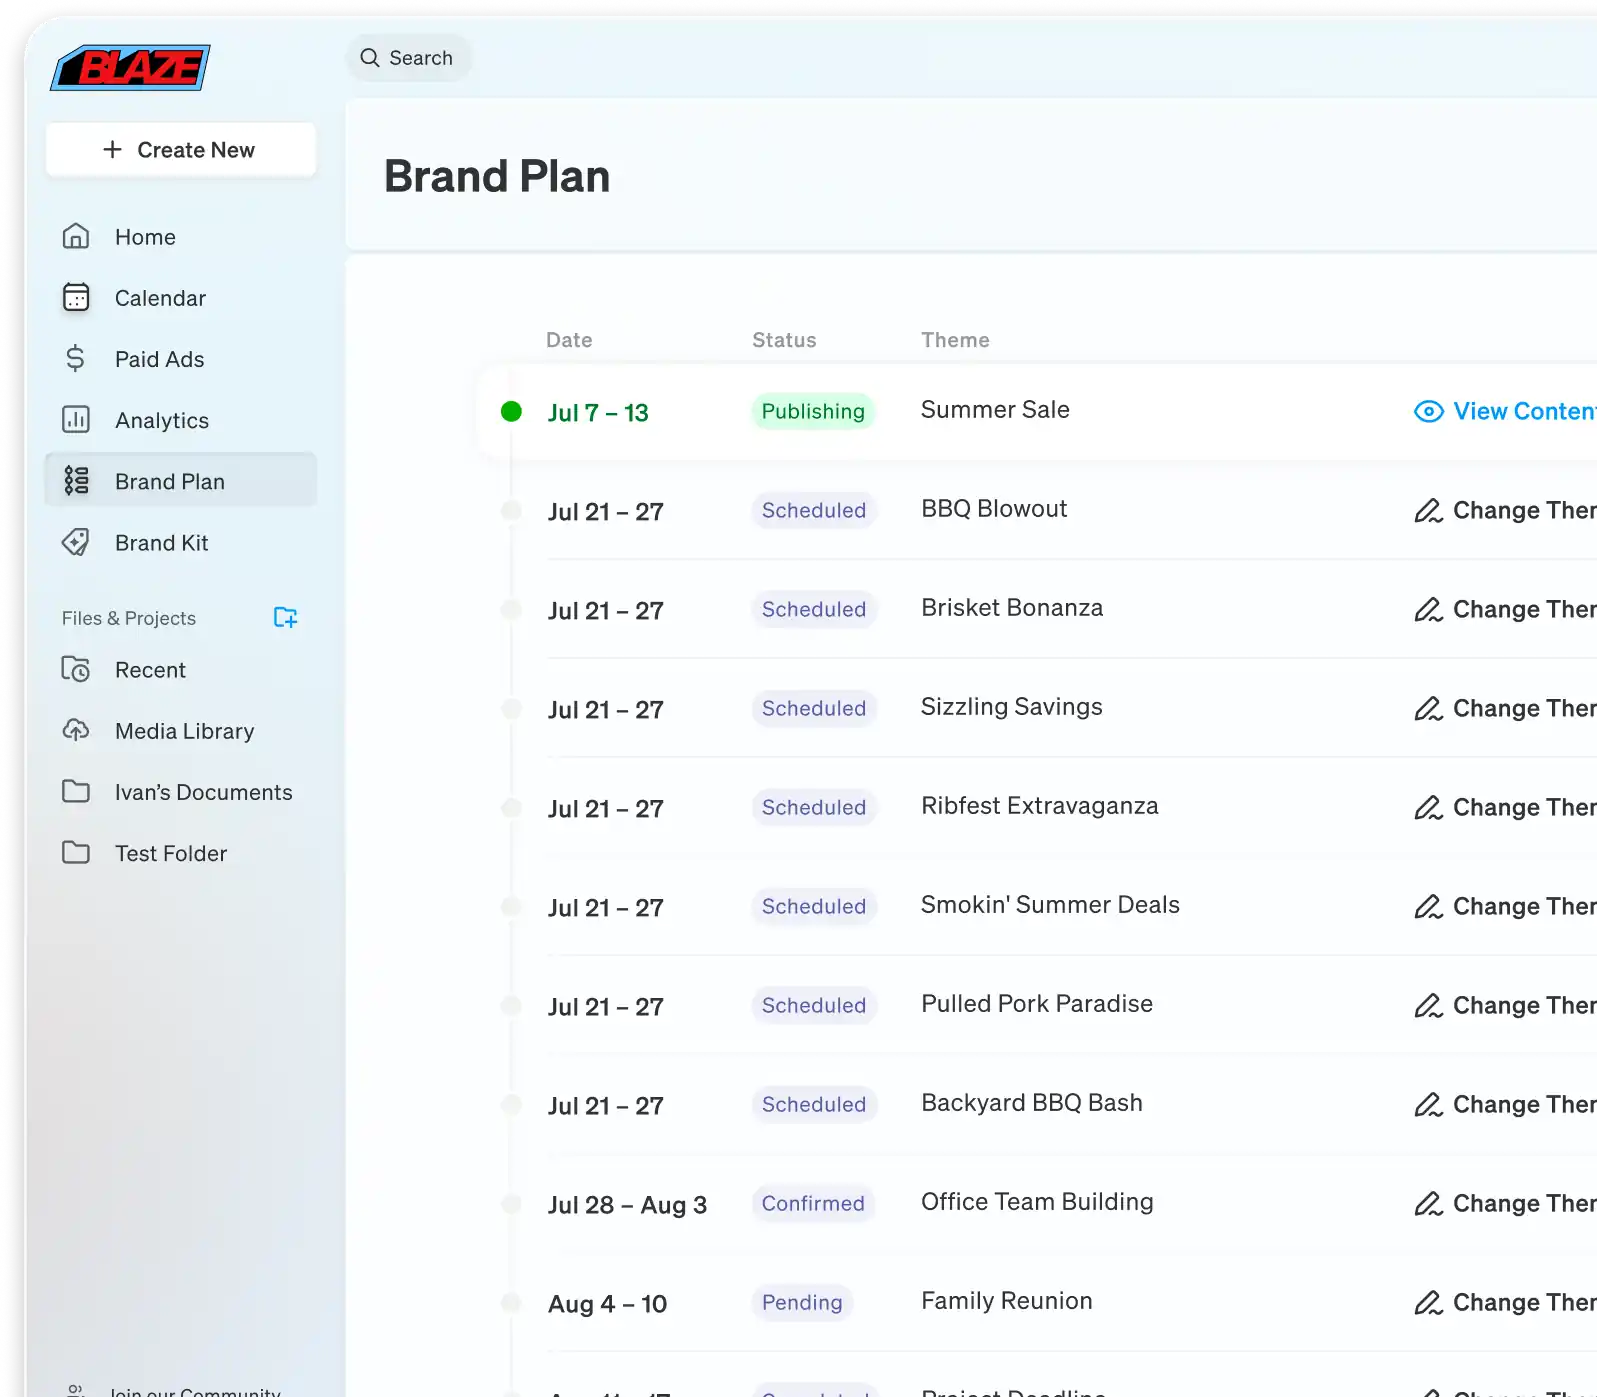Click the Summer Sale theme text
The image size is (1597, 1397).
coord(995,410)
